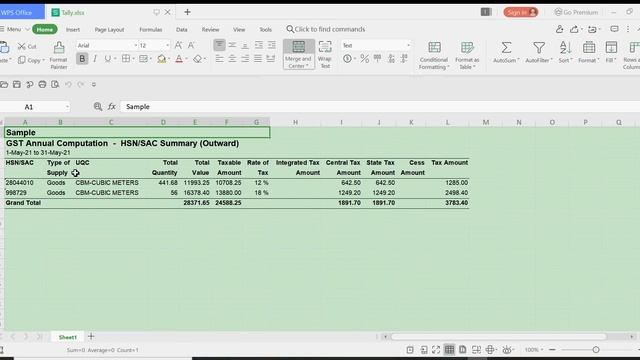The width and height of the screenshot is (640, 360).
Task: Select the Sheet1 tab
Action: click(x=67, y=337)
